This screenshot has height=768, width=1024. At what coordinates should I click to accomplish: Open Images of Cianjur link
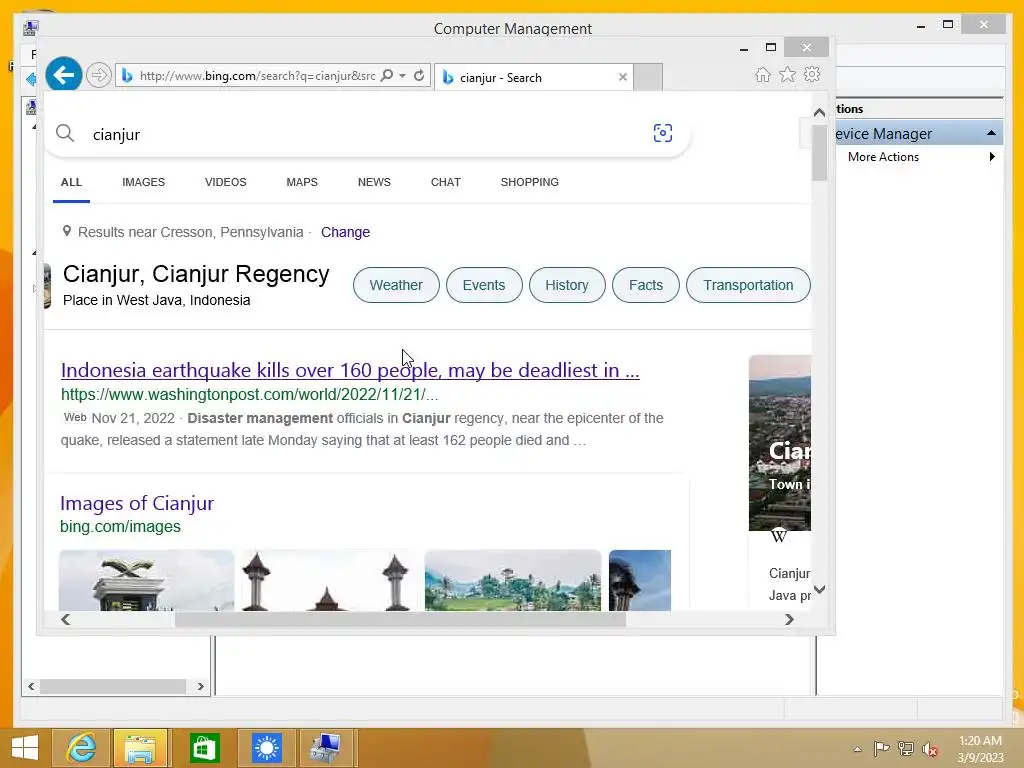(137, 504)
